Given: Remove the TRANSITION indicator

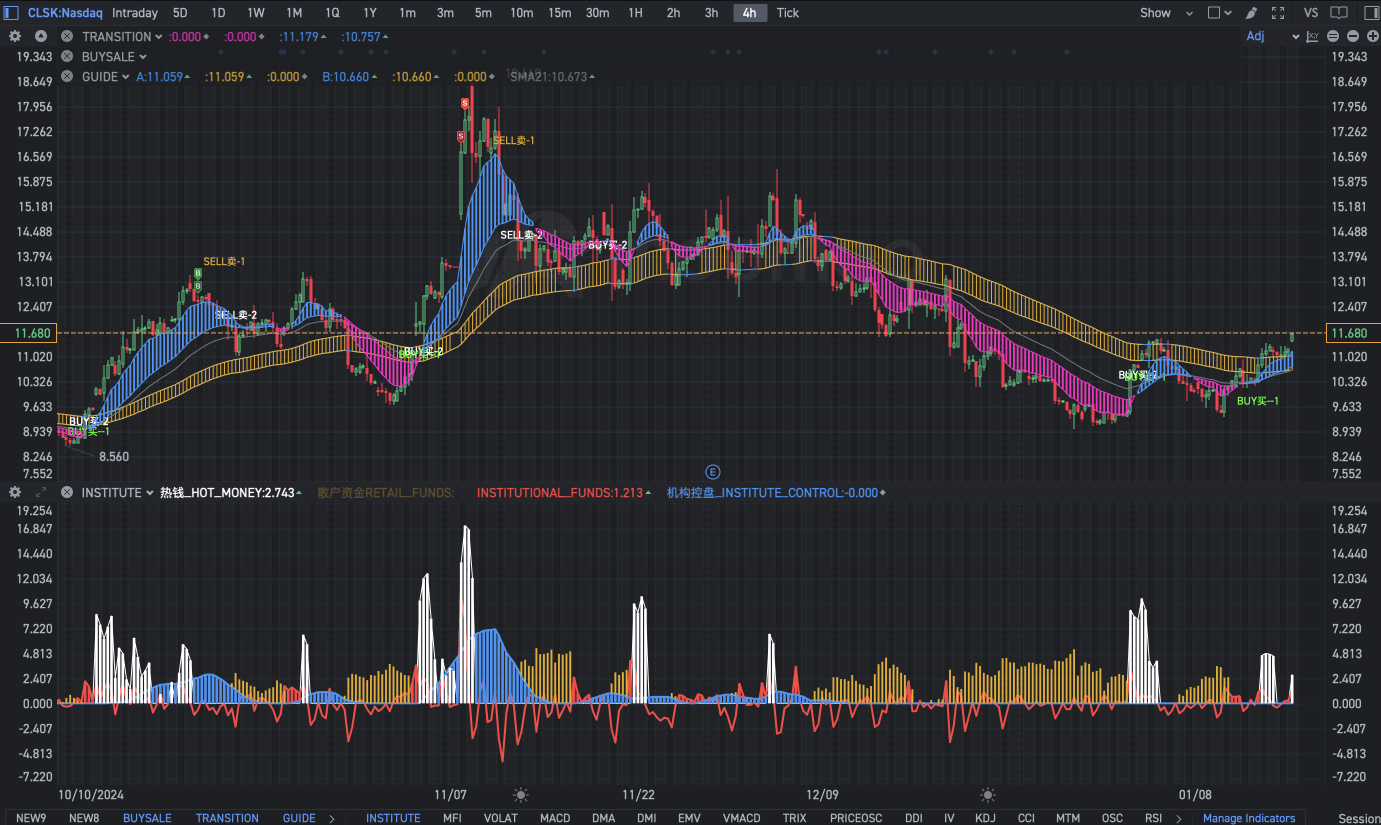Looking at the screenshot, I should pos(67,36).
